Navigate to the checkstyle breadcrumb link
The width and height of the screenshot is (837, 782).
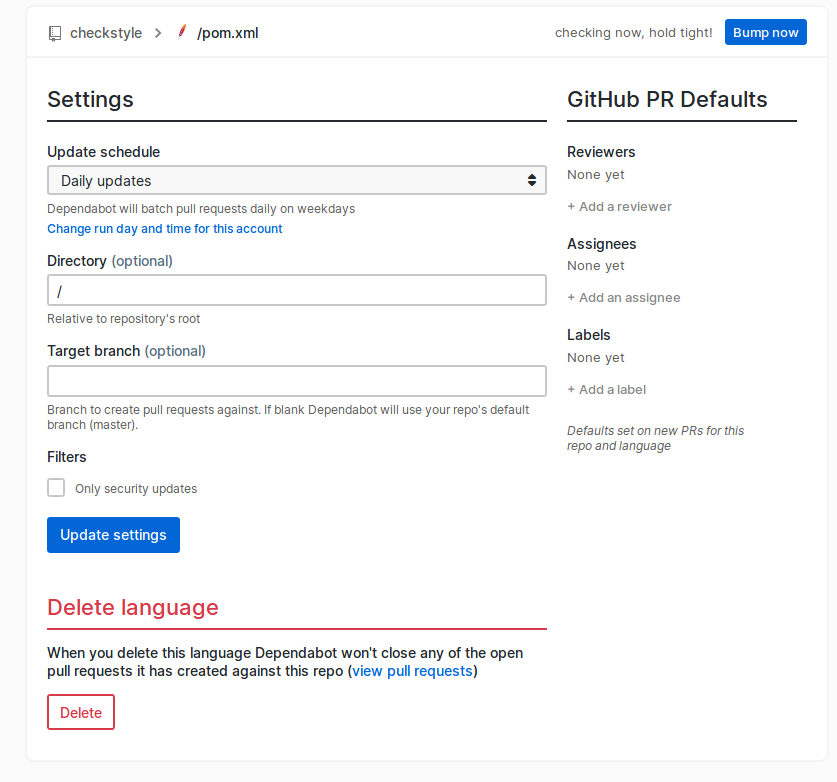[106, 32]
